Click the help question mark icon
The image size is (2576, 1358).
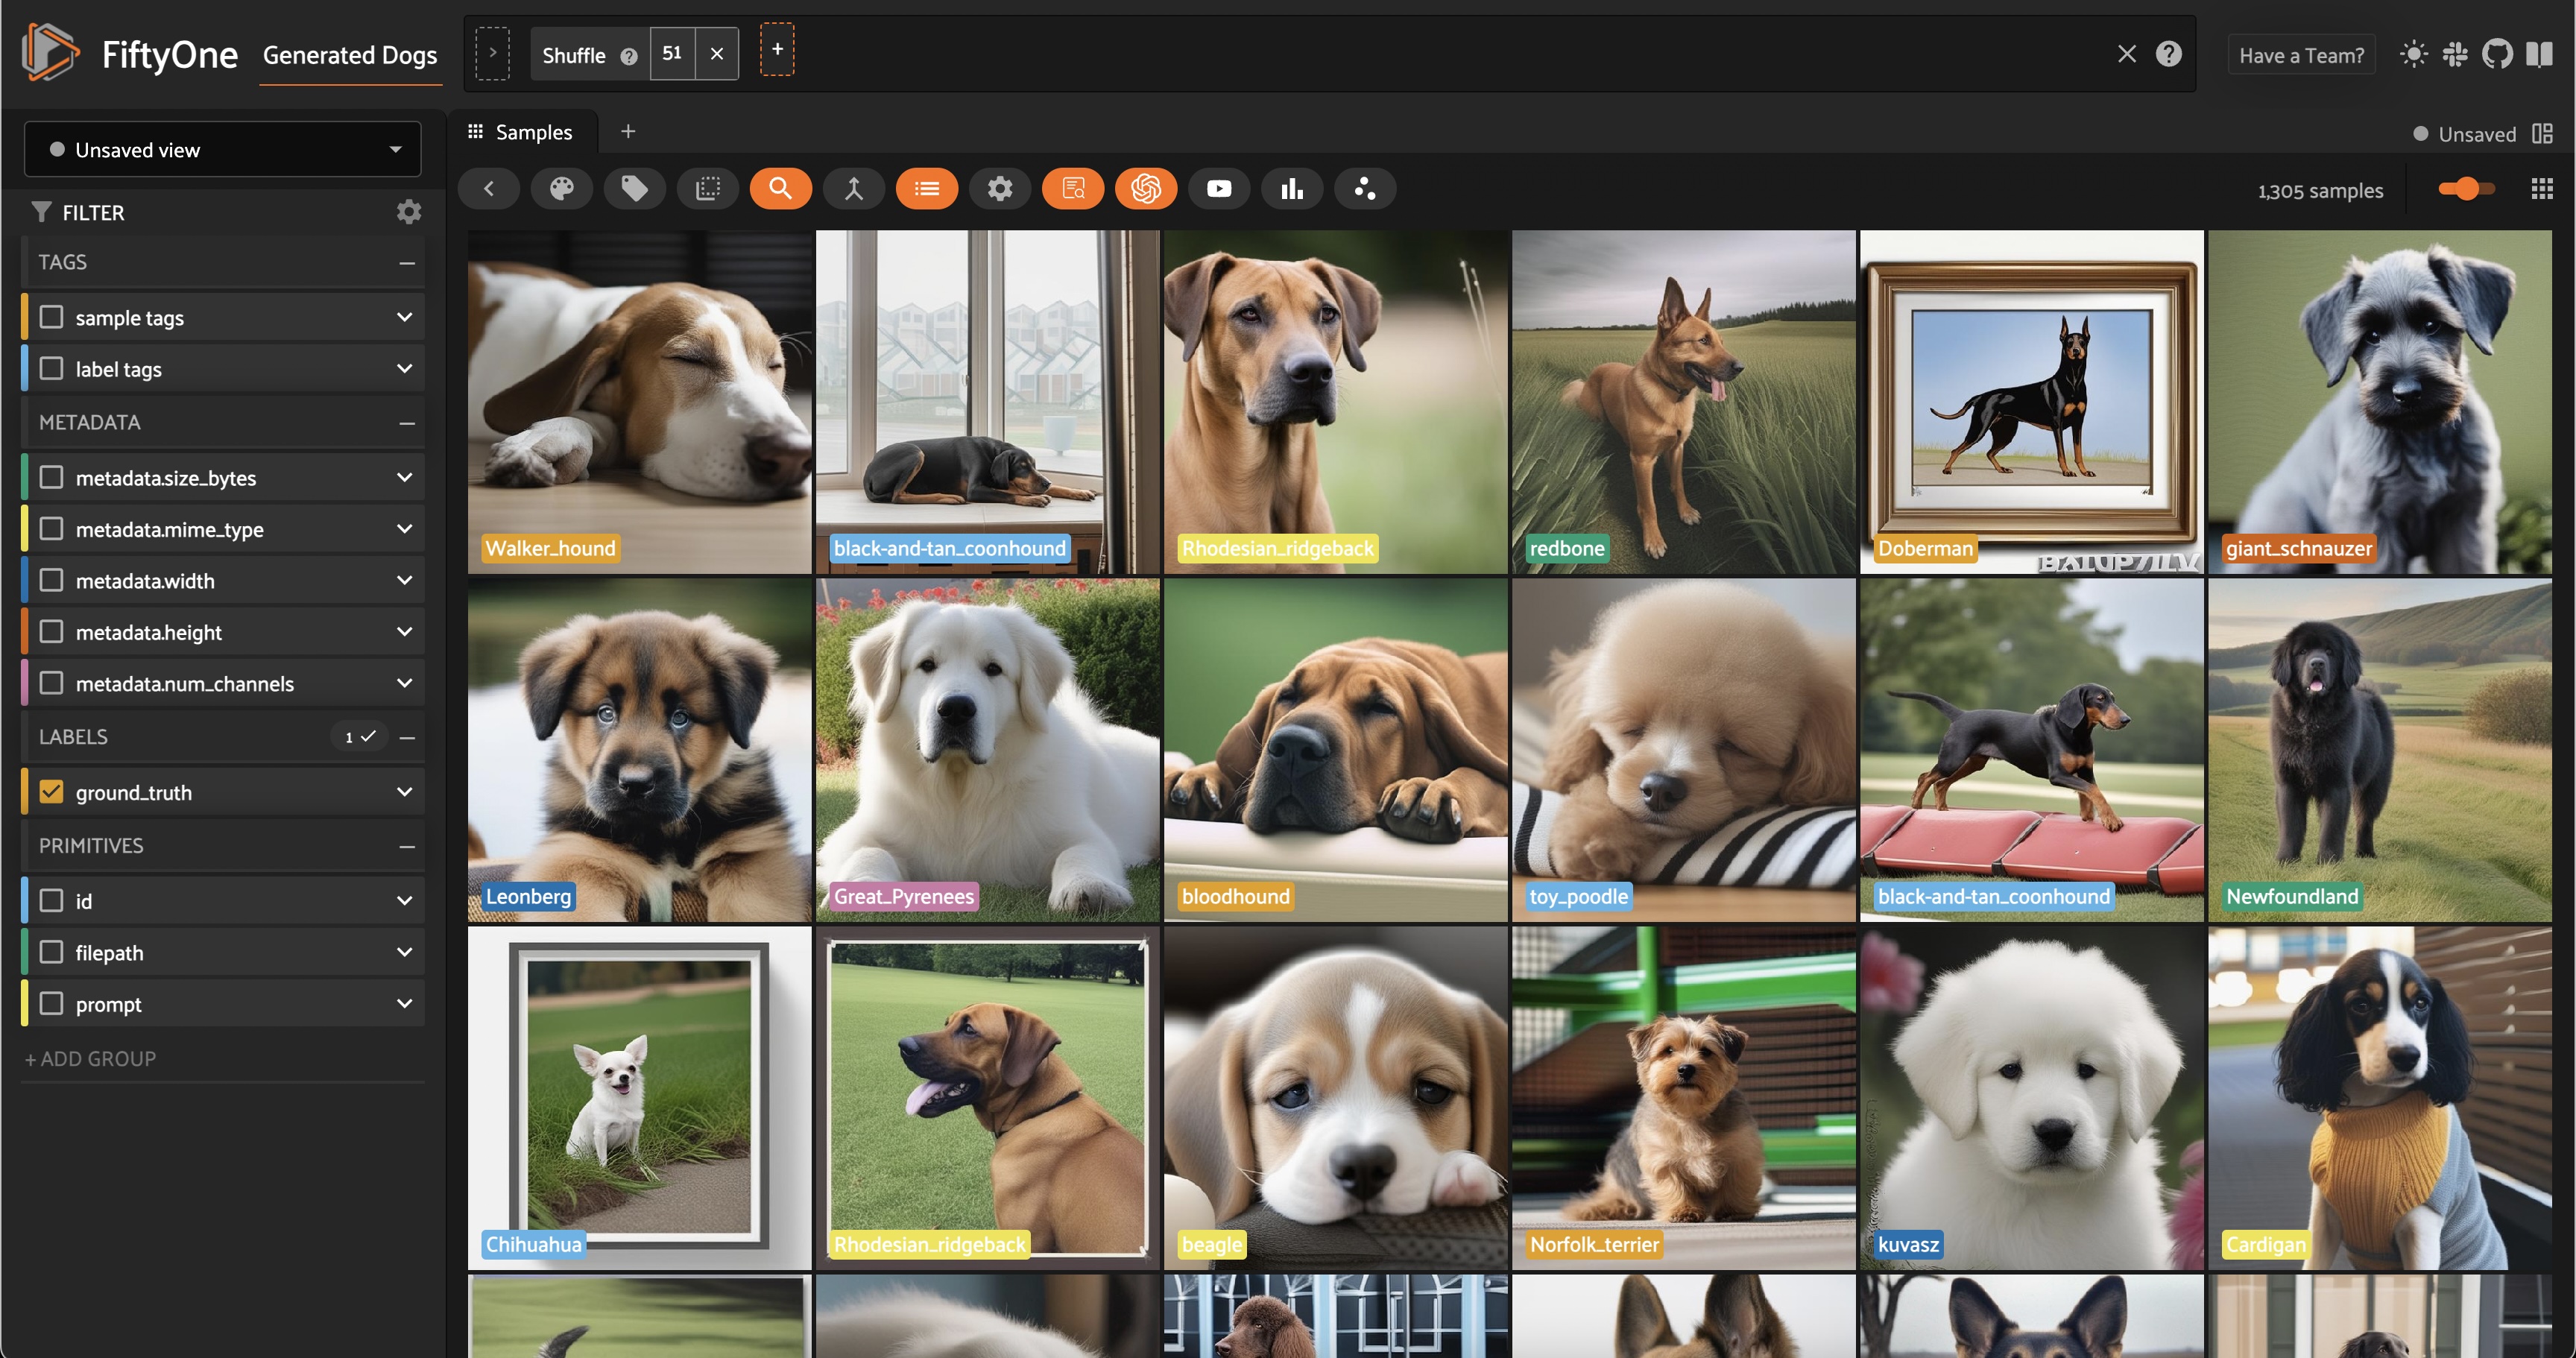[x=2168, y=54]
